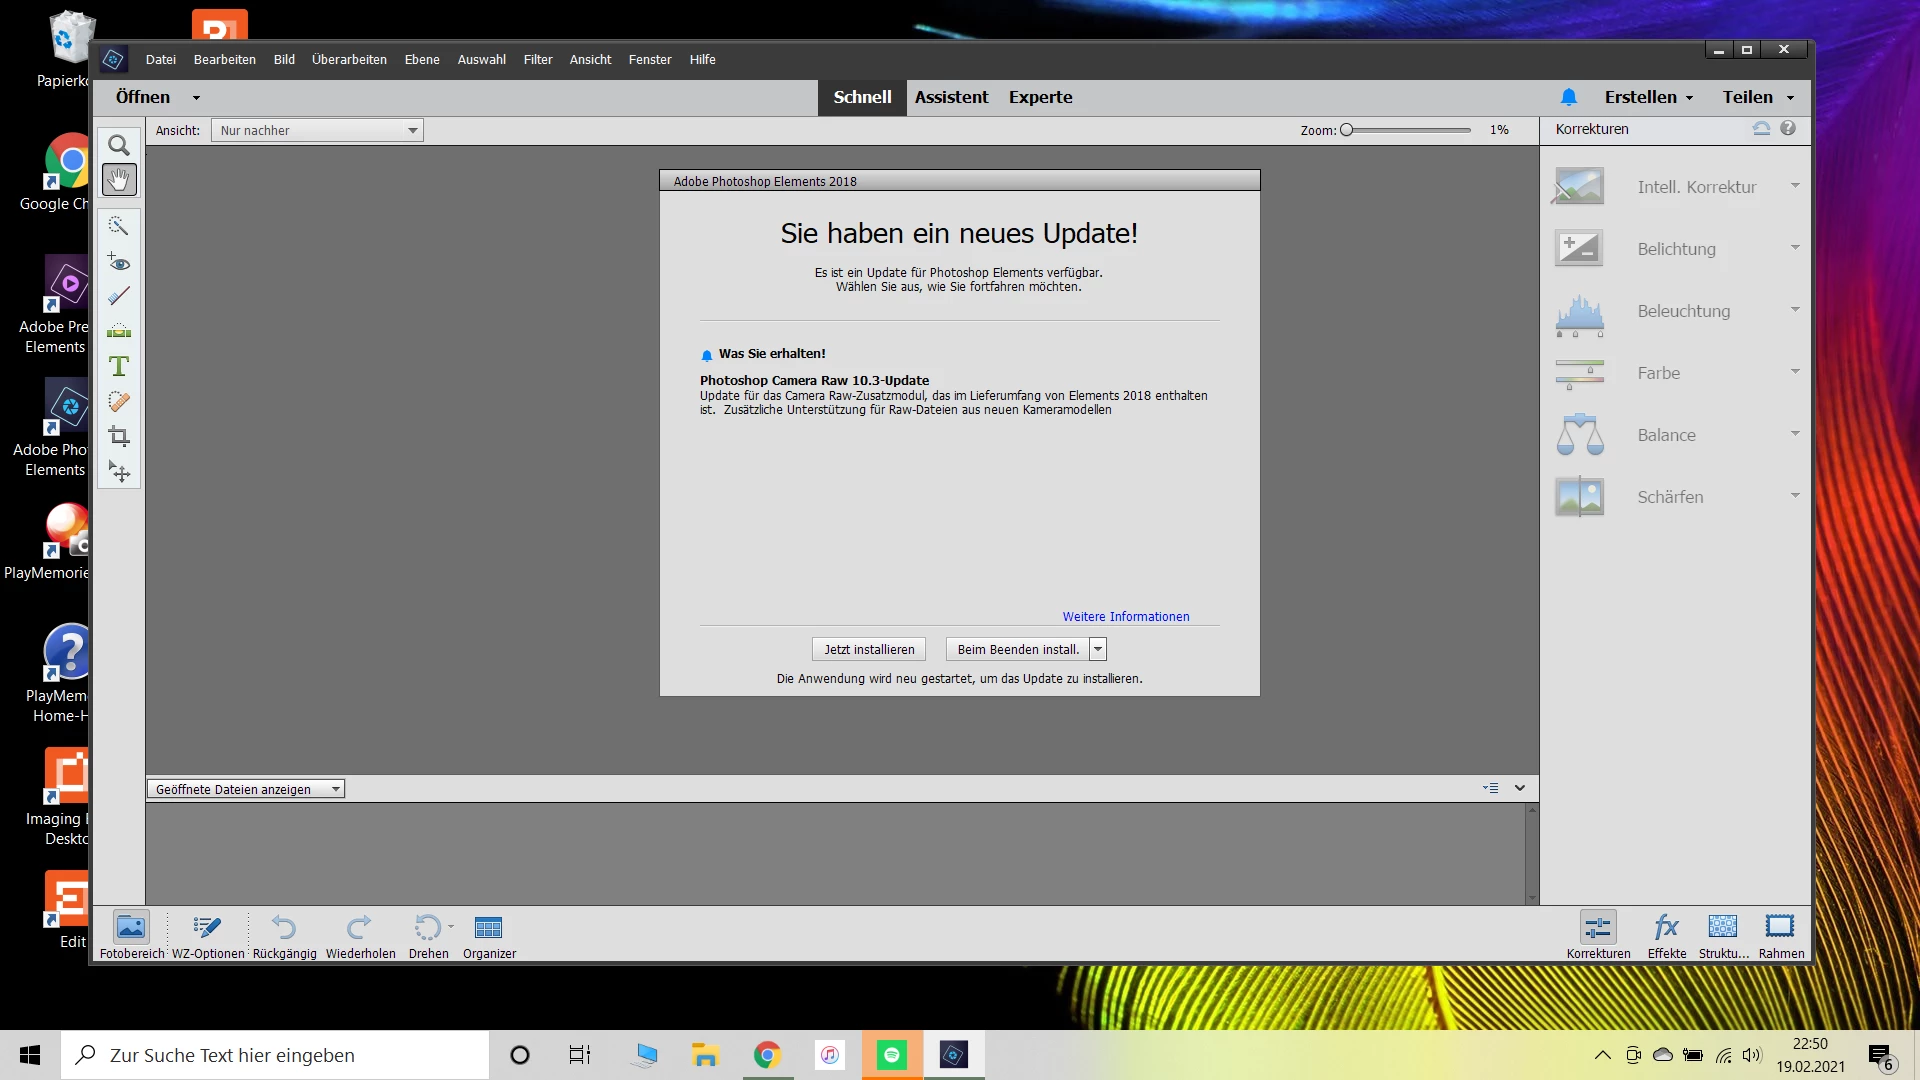This screenshot has height=1080, width=1920.
Task: Open the Fenster menu
Action: [650, 59]
